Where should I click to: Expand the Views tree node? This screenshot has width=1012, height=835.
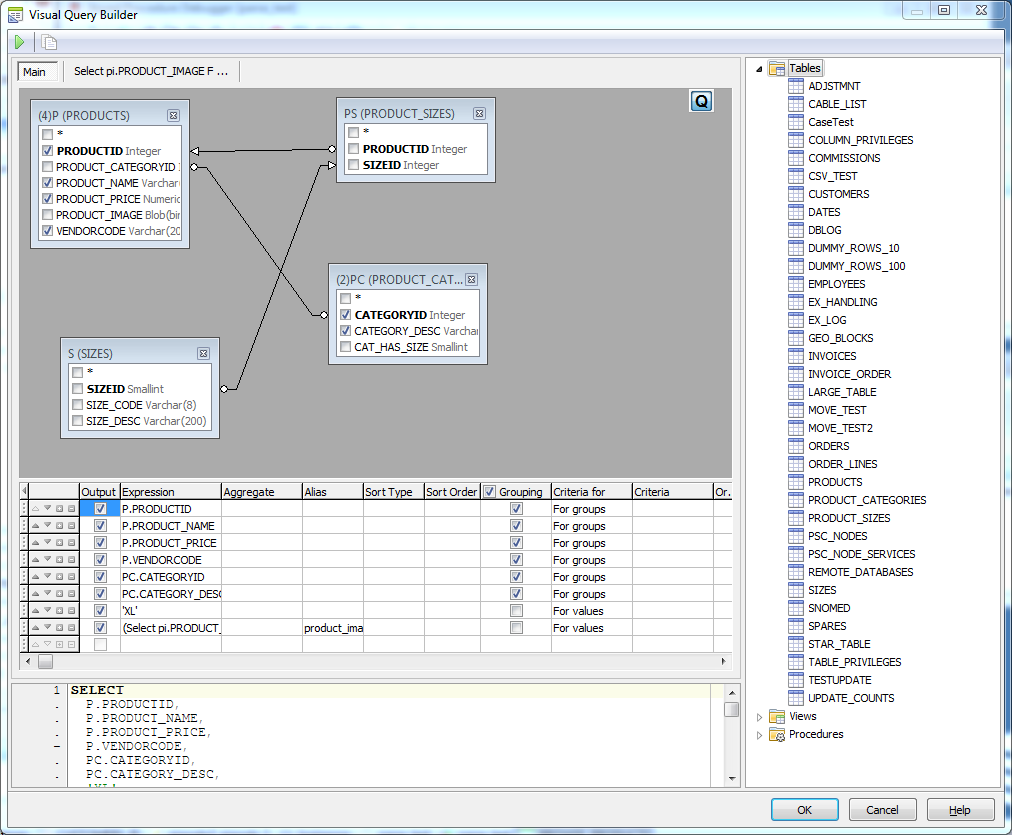[760, 717]
